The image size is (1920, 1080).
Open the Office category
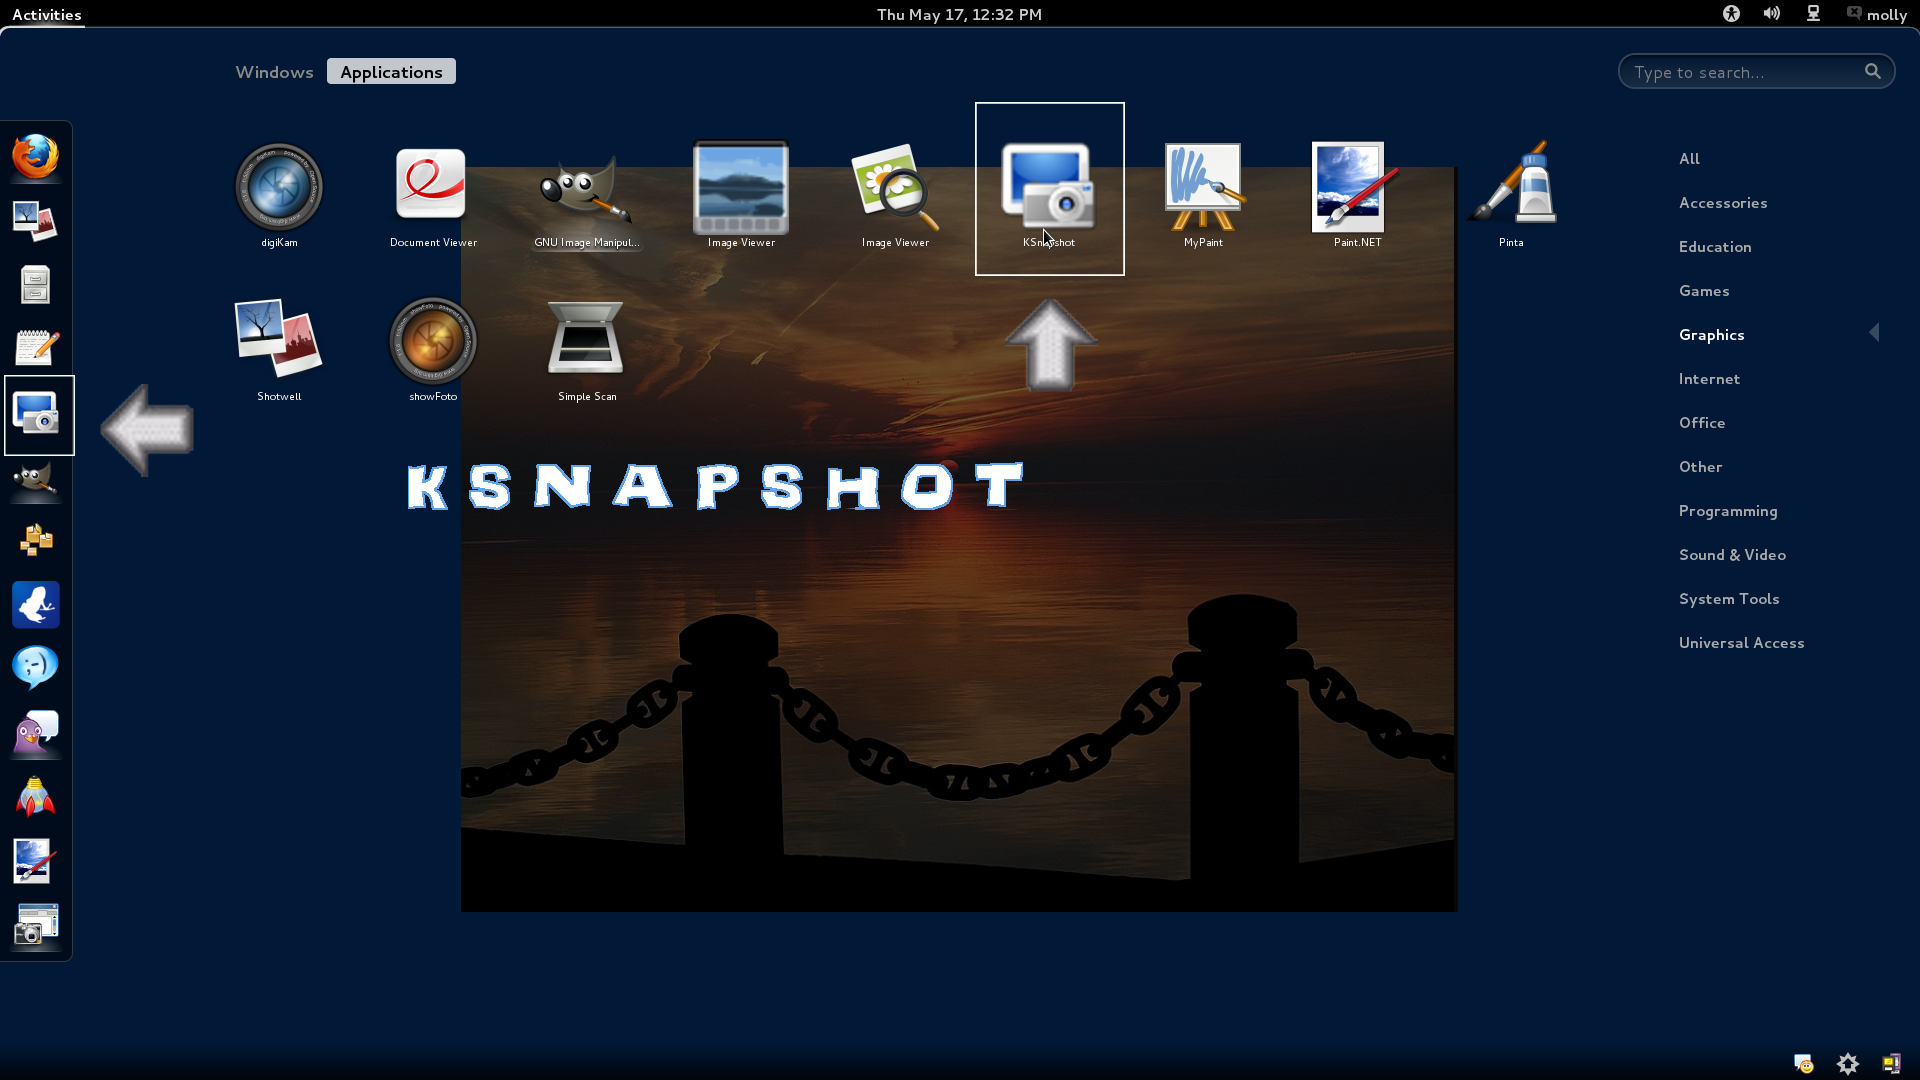pos(1702,422)
